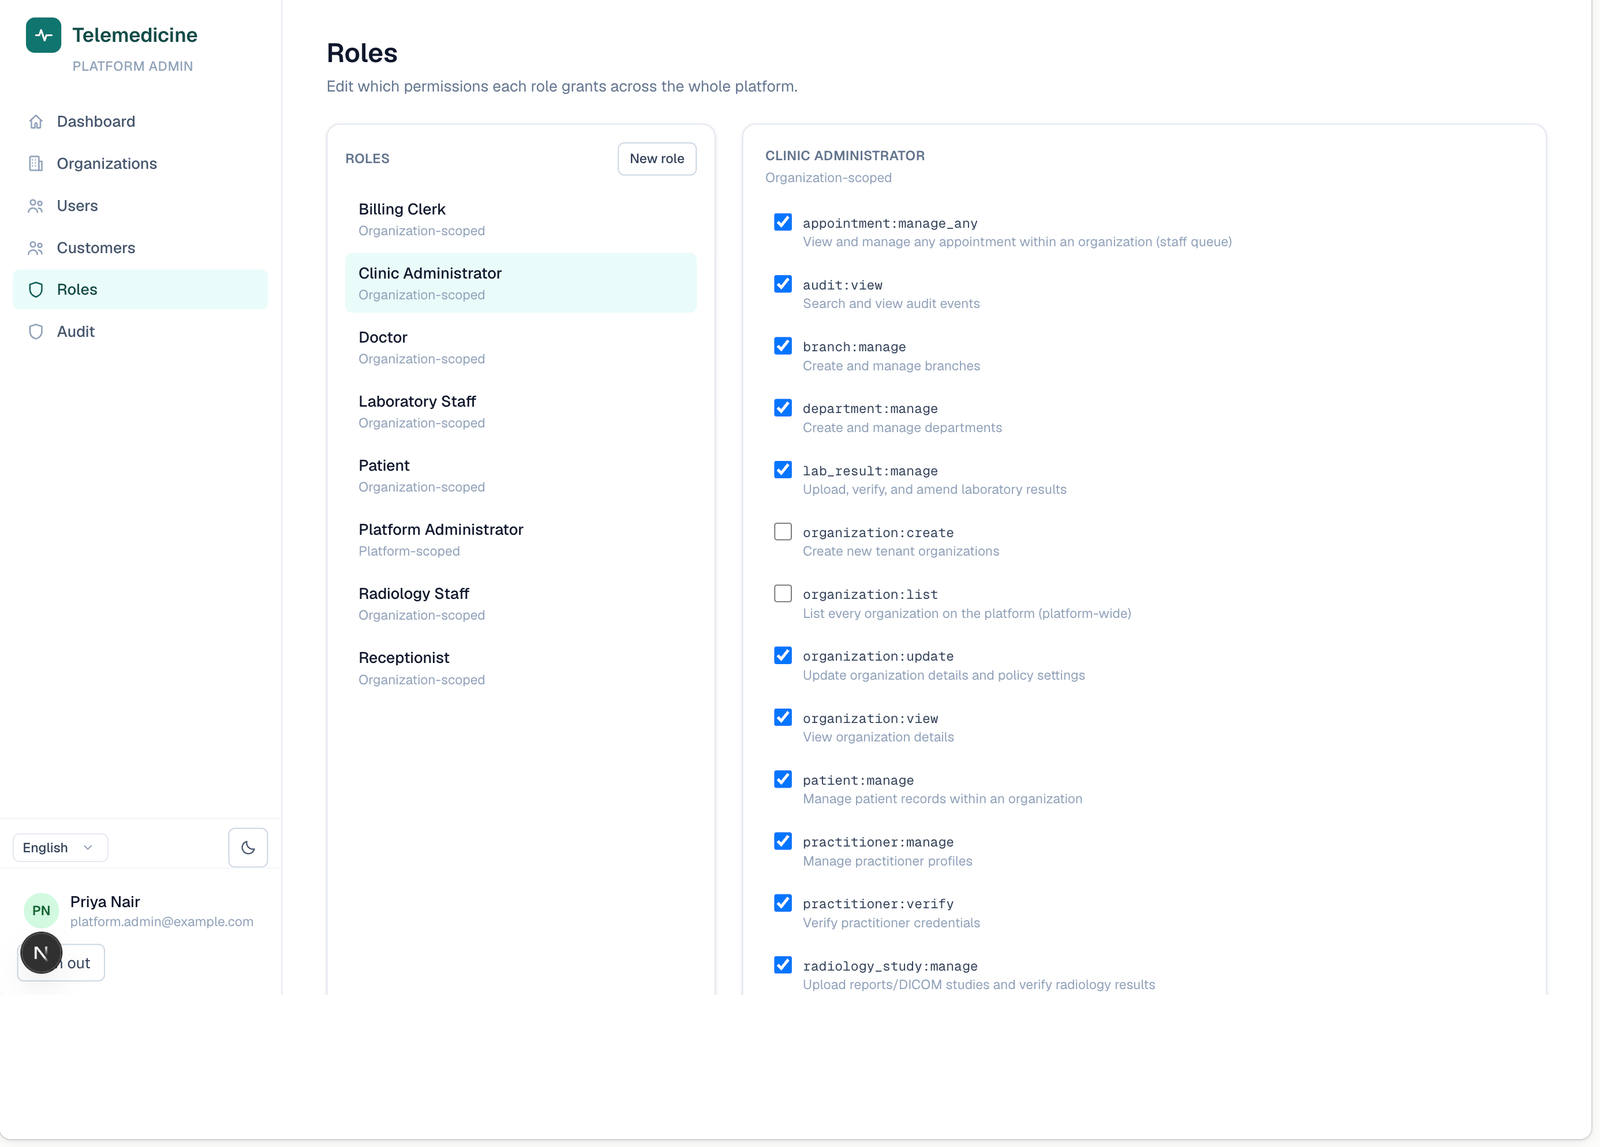Select the Receptionist role

tap(521, 667)
